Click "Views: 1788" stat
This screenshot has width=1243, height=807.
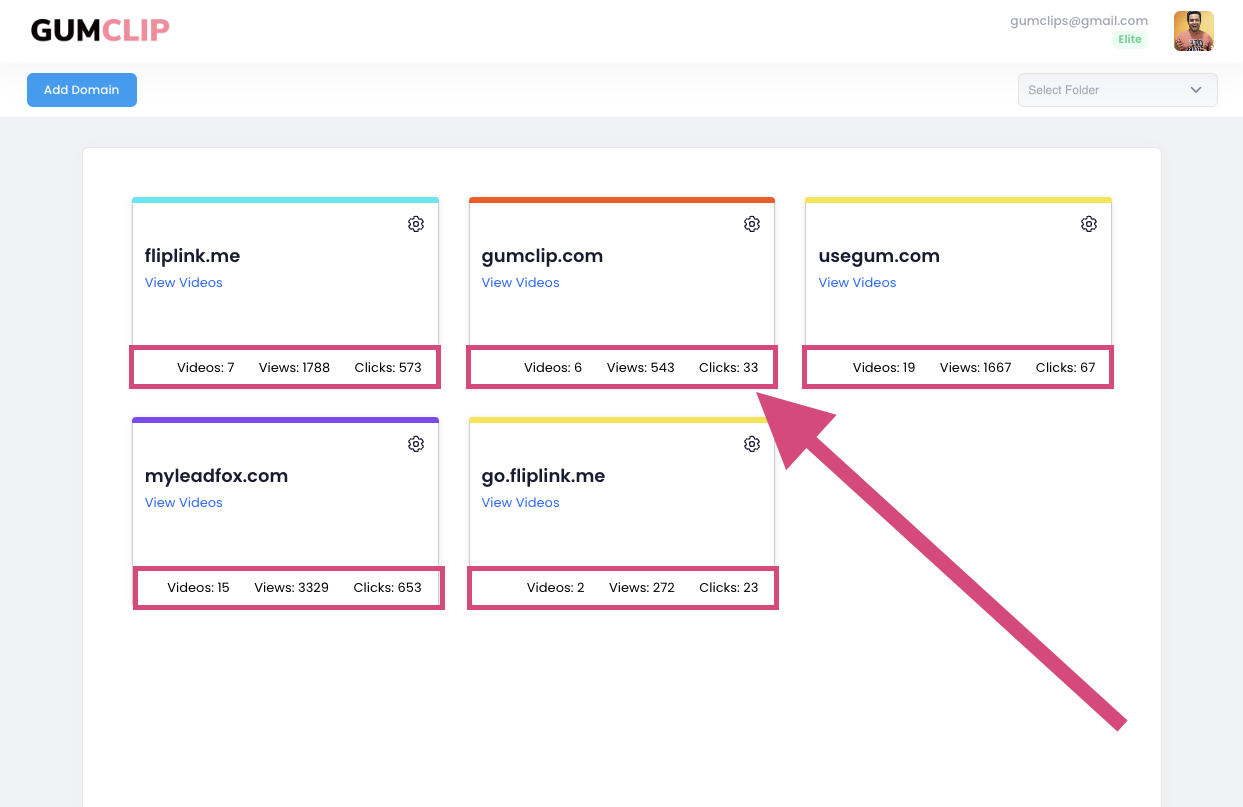[294, 368]
